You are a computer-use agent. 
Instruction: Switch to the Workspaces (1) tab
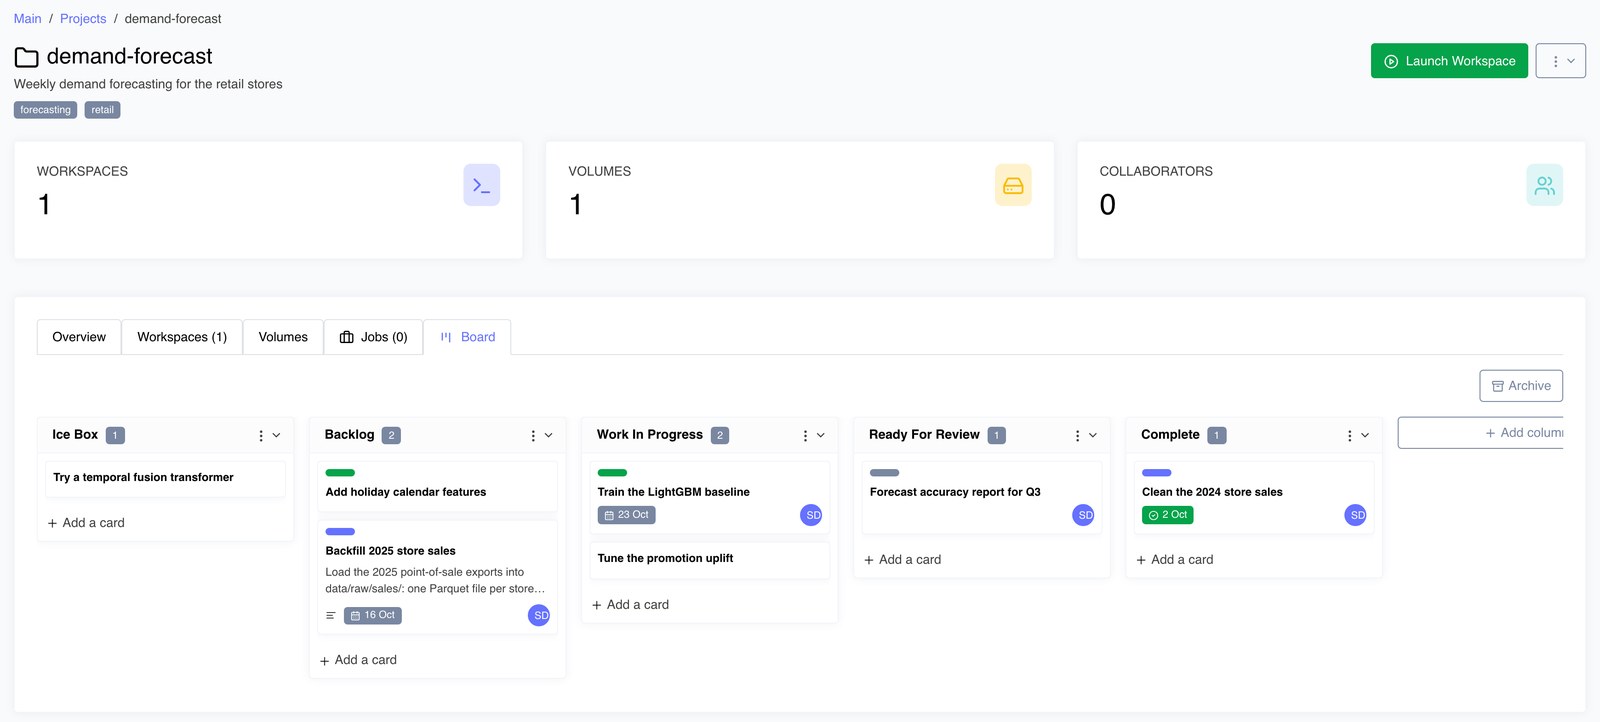(x=182, y=337)
